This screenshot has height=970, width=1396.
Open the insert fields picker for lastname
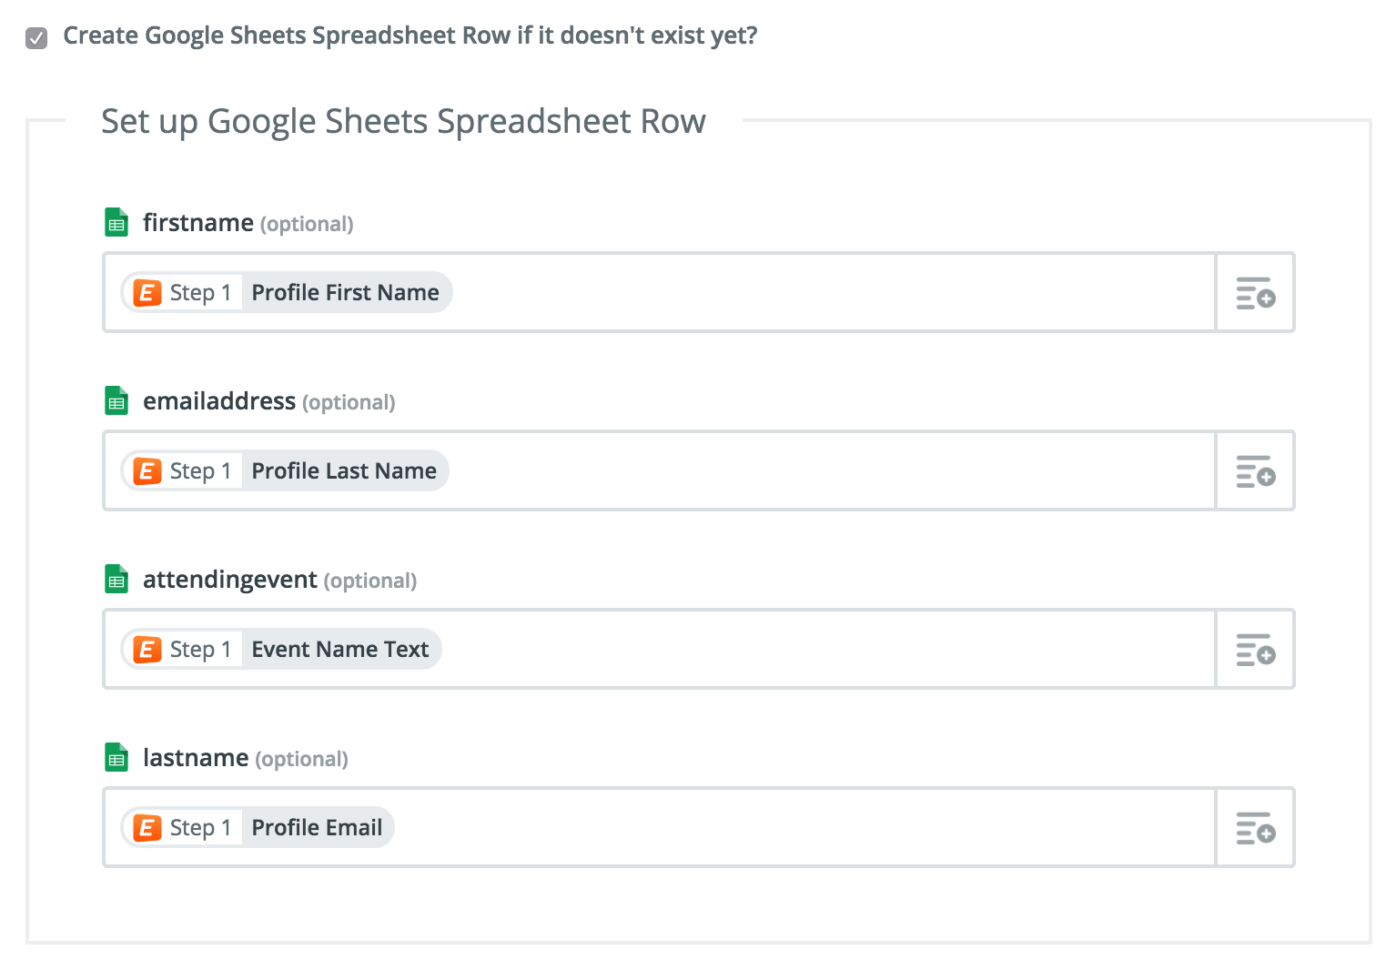click(1254, 827)
